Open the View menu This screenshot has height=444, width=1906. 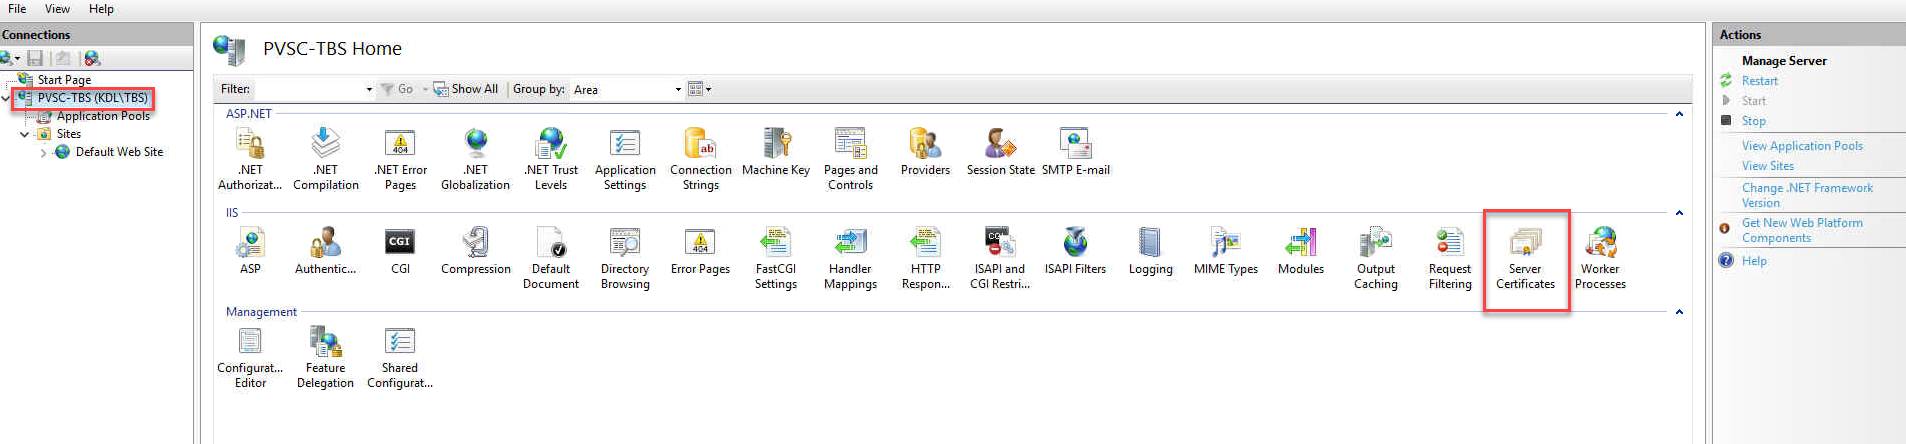coord(57,9)
